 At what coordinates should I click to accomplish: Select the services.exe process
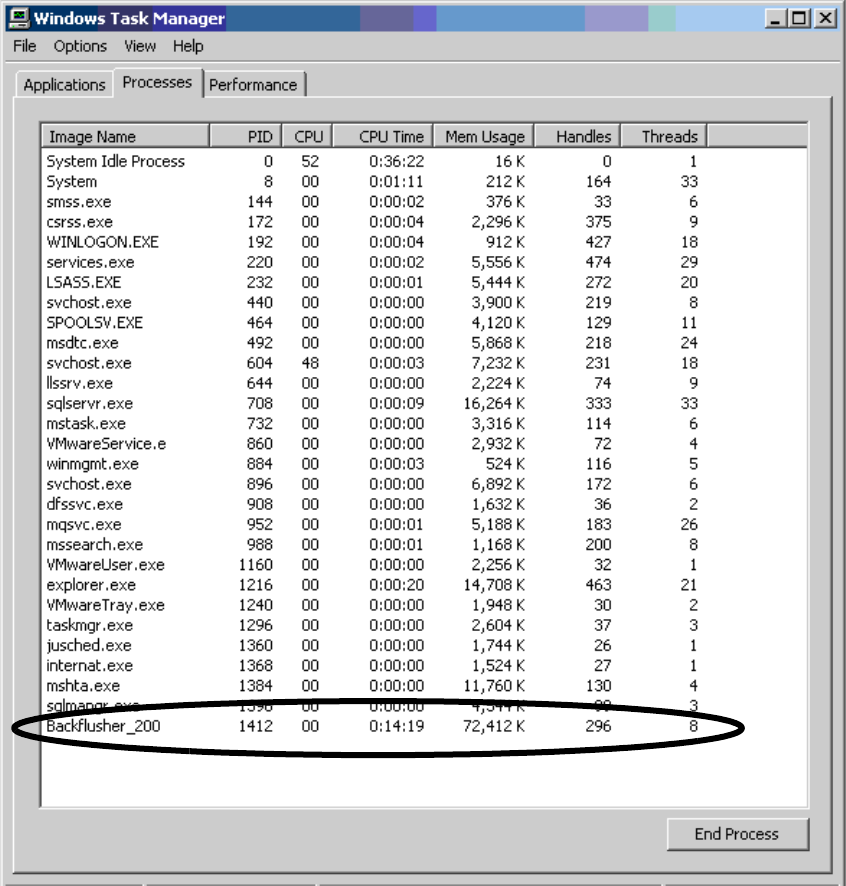(x=373, y=262)
